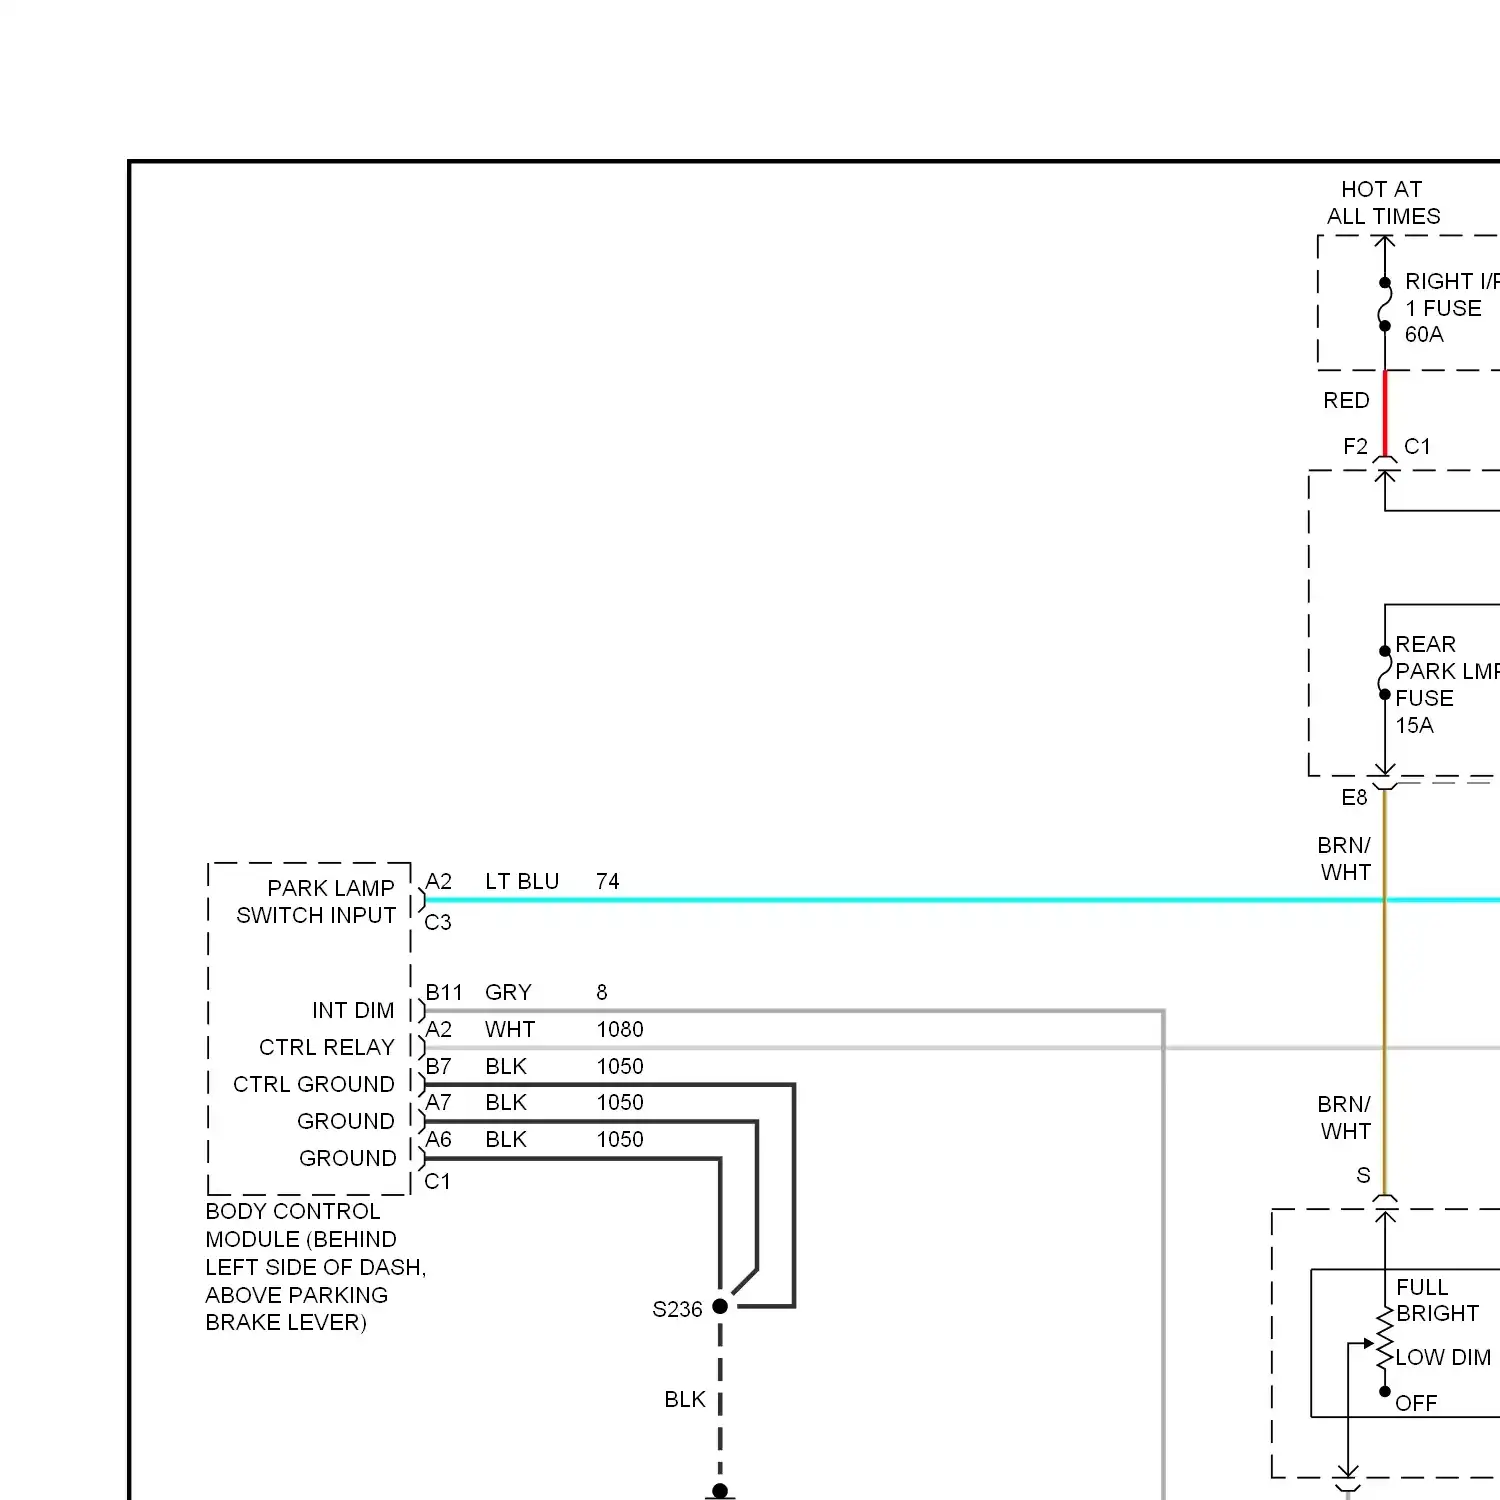Select the CTRL RELAY module label
Image resolution: width=1500 pixels, height=1500 pixels.
pyautogui.click(x=327, y=1048)
